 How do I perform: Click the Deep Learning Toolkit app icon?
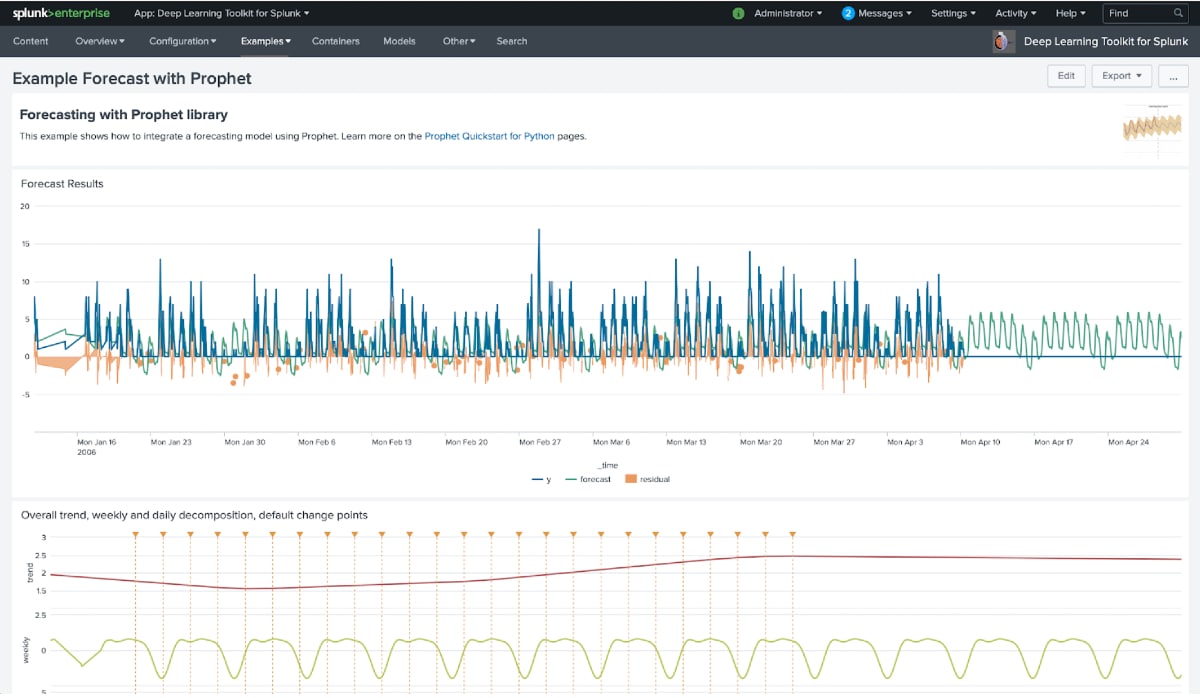(x=1004, y=41)
